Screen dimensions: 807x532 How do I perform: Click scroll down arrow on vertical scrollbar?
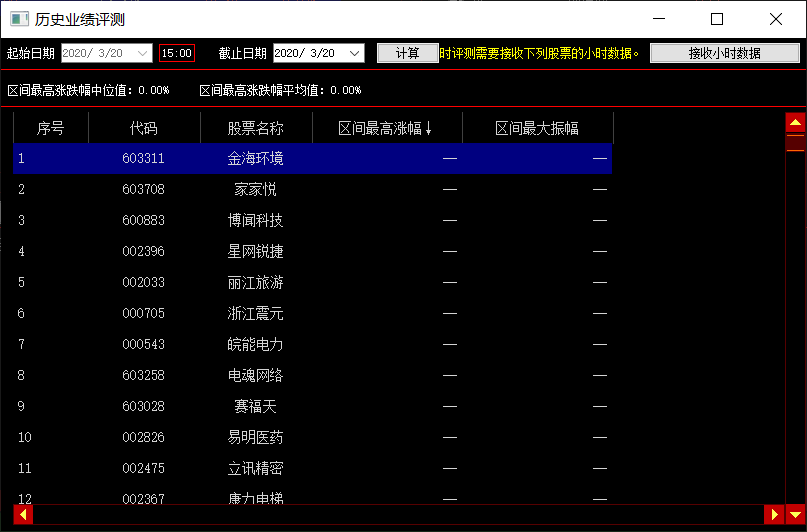[795, 514]
